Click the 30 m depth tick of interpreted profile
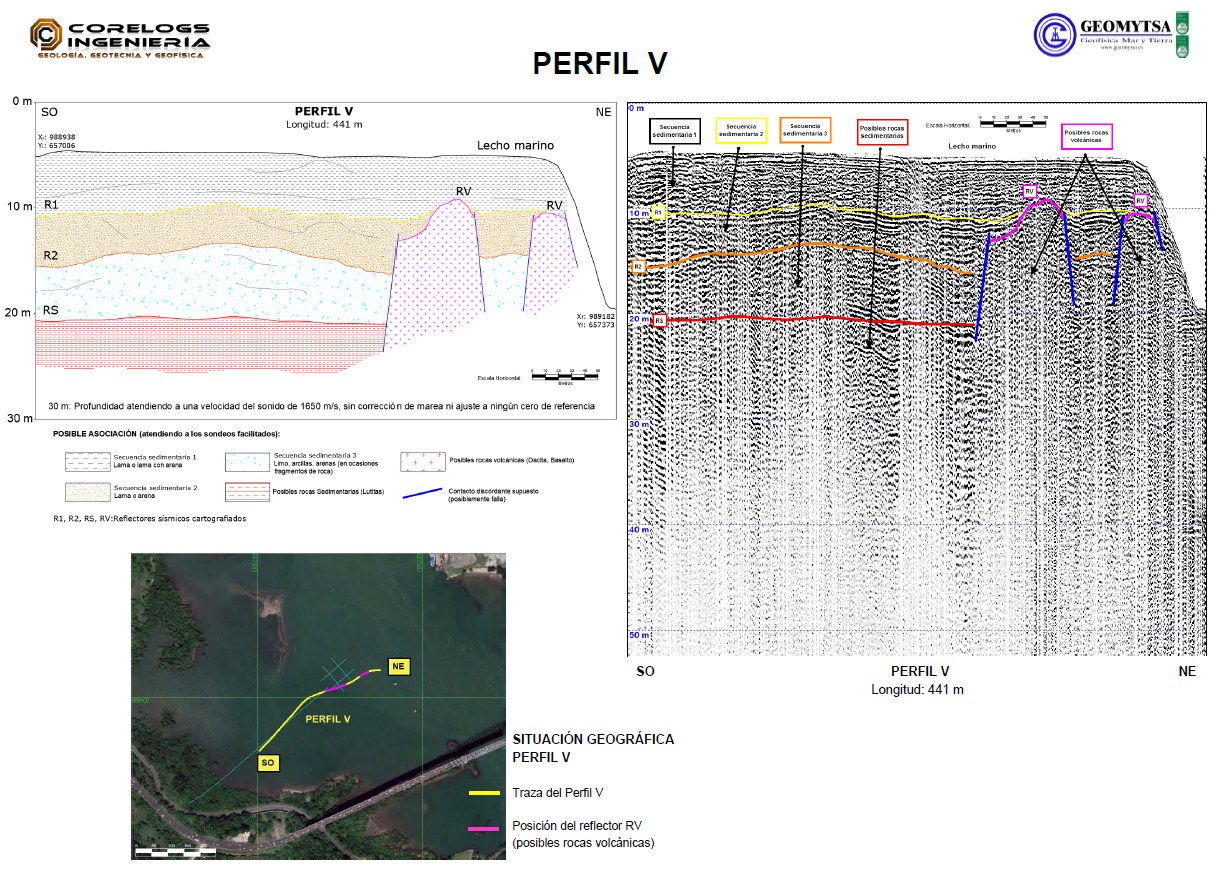 tap(18, 418)
